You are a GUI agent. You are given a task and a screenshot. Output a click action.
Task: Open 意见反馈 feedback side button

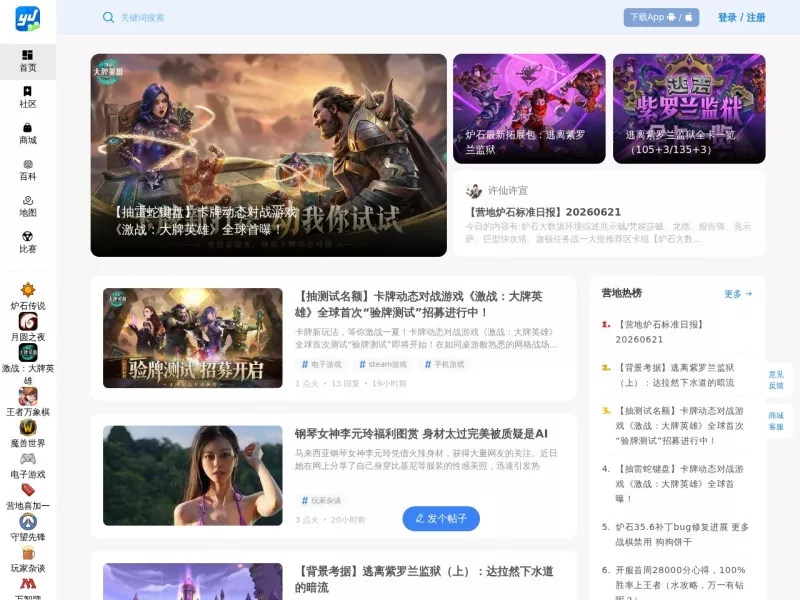click(776, 380)
